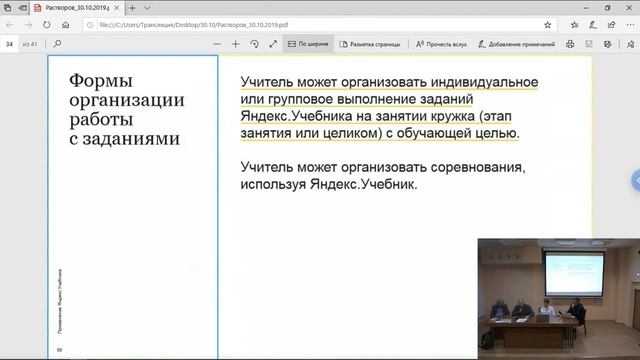Viewport: 640px width, 360px height.
Task: Start Прочесть вслух read aloud
Action: click(441, 44)
